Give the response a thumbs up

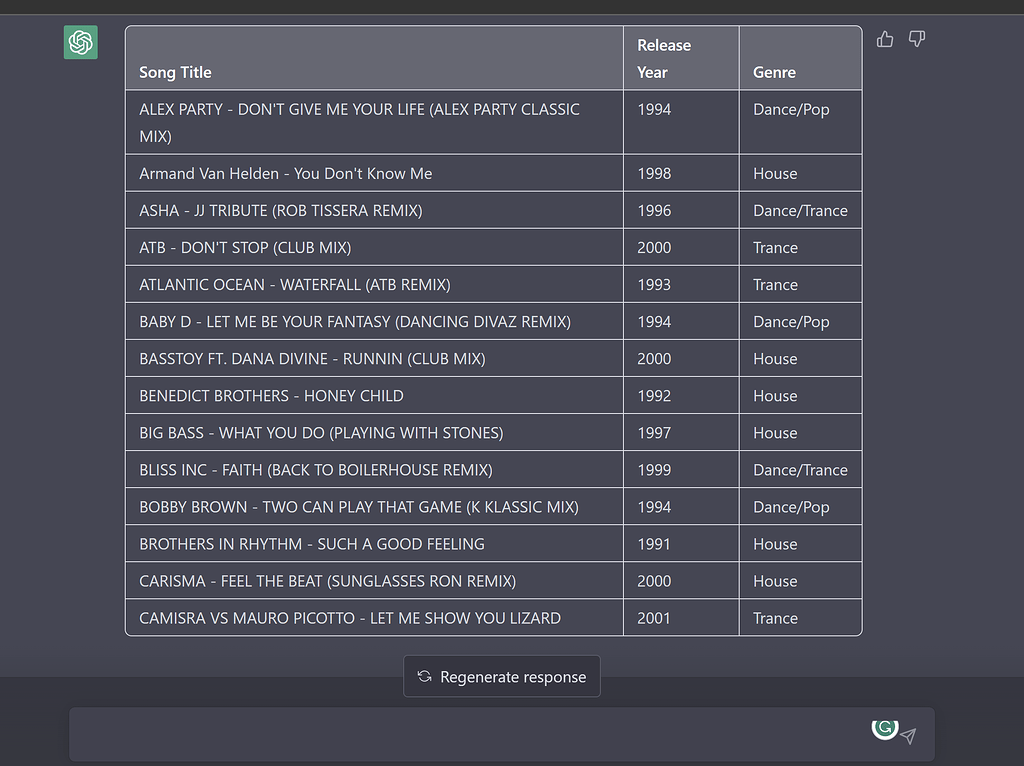[x=884, y=38]
